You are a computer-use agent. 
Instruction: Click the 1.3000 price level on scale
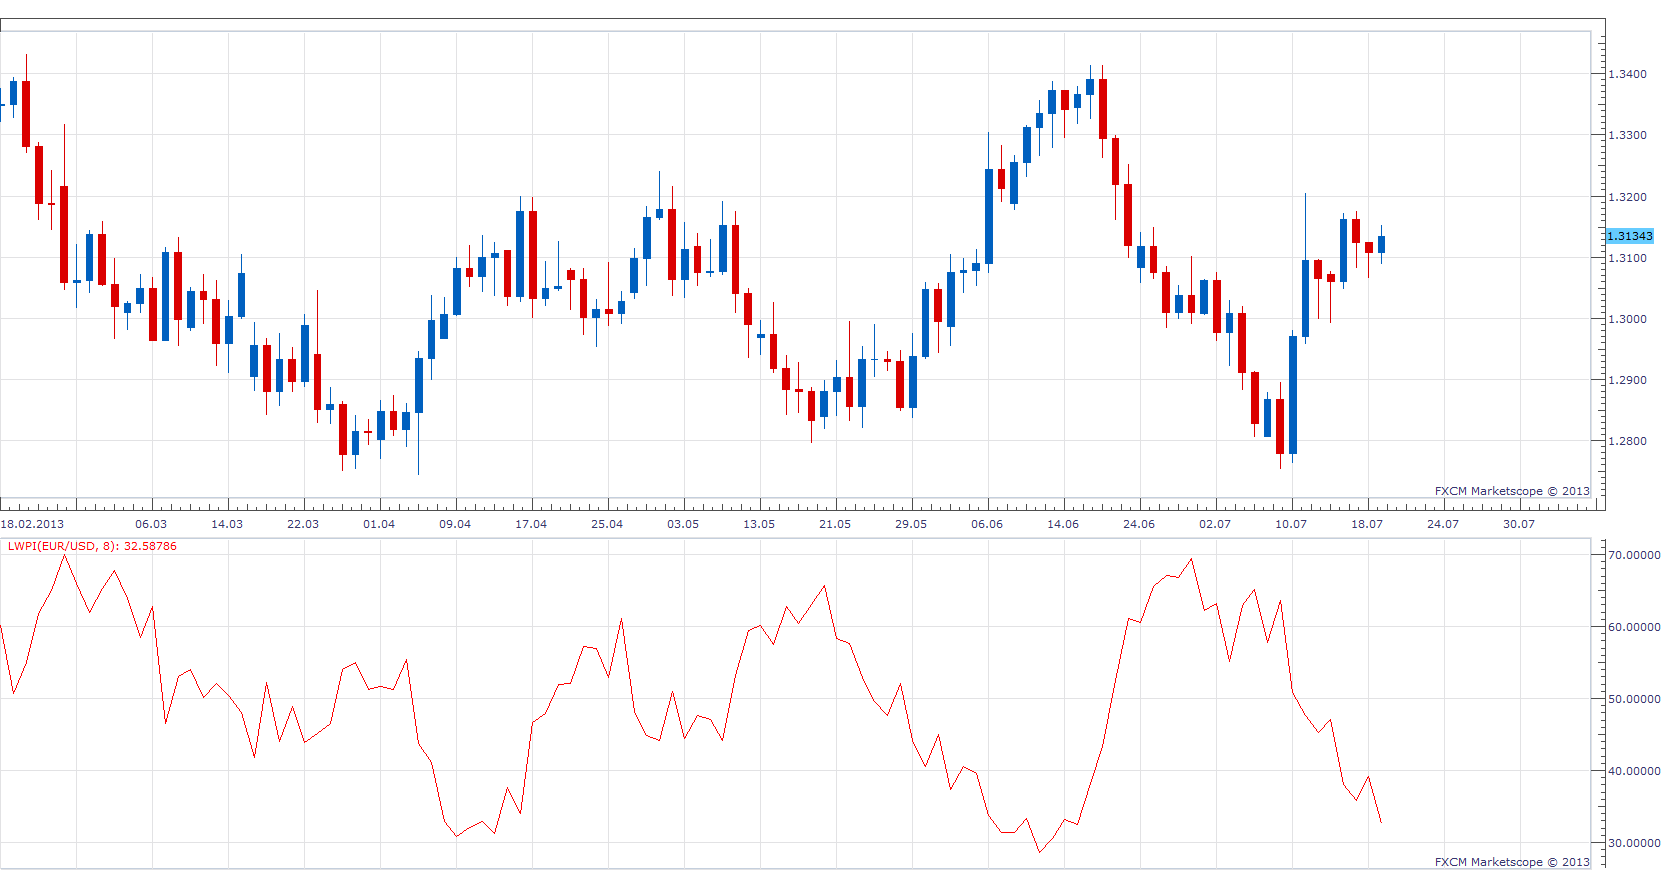tap(1627, 319)
